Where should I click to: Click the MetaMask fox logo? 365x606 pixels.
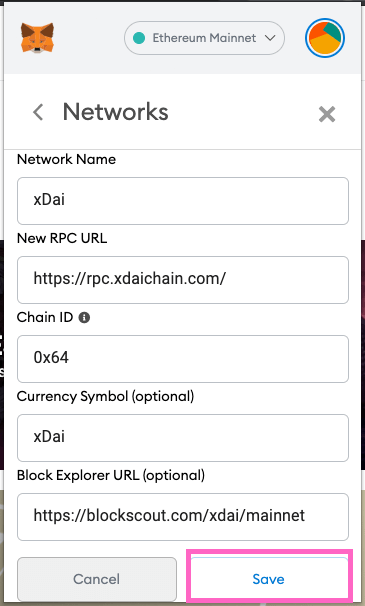pyautogui.click(x=37, y=38)
